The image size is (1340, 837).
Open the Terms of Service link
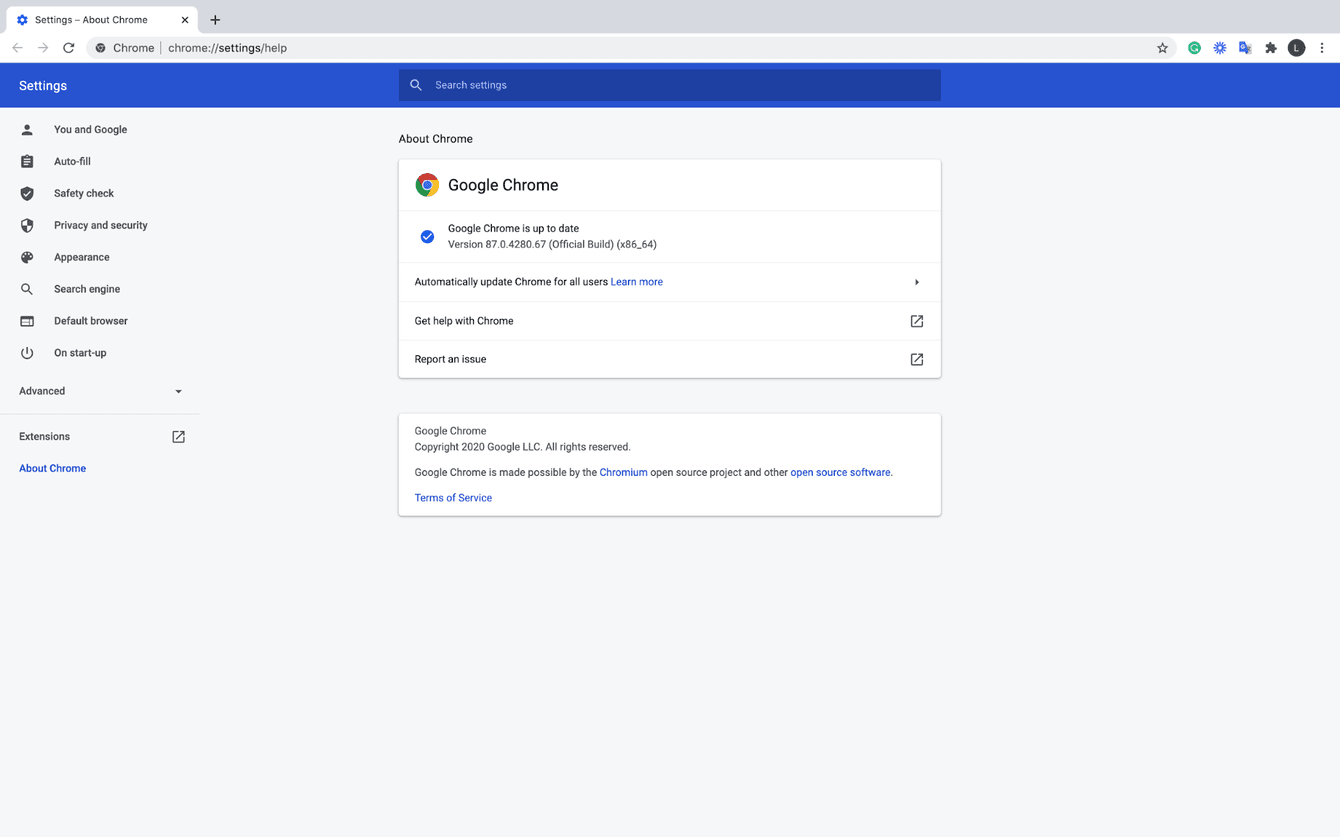click(x=453, y=497)
